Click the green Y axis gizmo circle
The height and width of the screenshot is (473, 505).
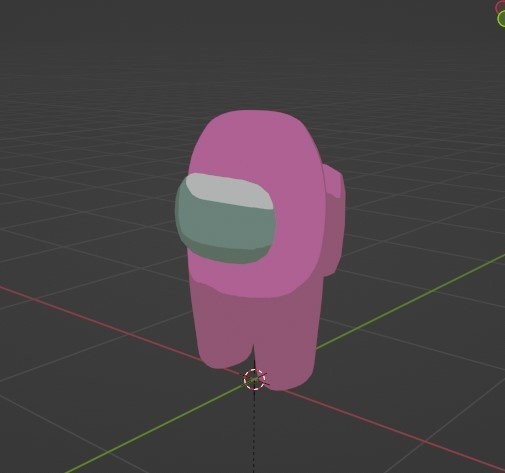tap(502, 19)
